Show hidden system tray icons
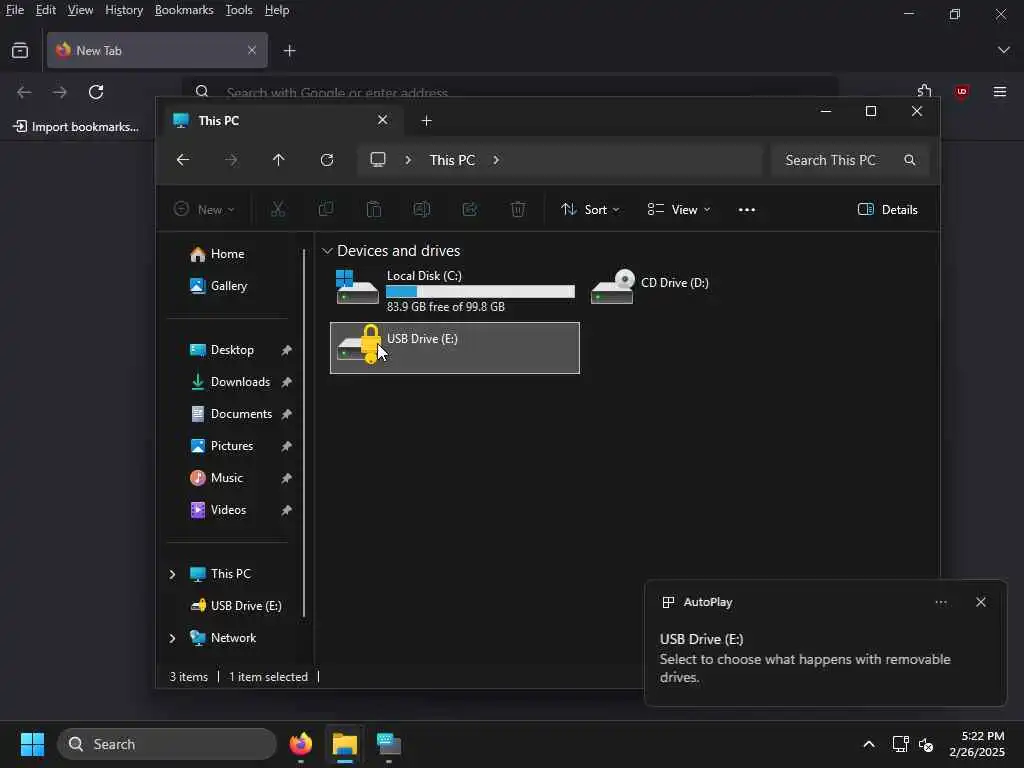The width and height of the screenshot is (1024, 768). coord(869,744)
